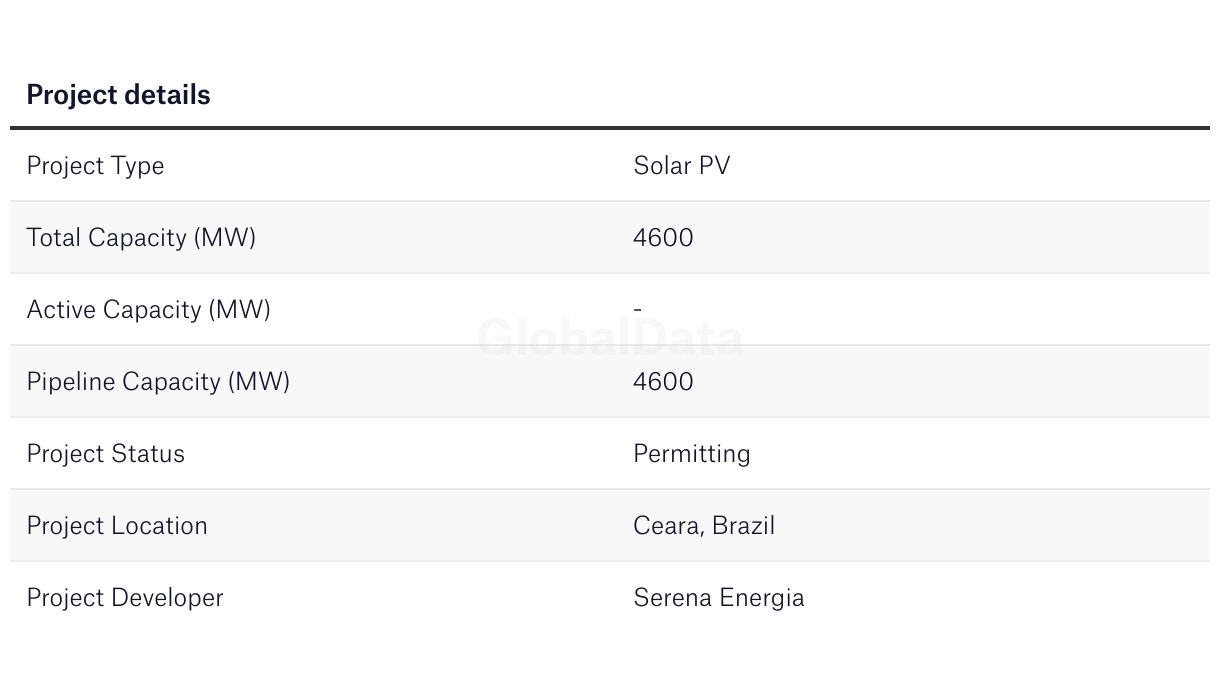
Task: Click the Ceara, Brazil location text
Action: pos(704,526)
